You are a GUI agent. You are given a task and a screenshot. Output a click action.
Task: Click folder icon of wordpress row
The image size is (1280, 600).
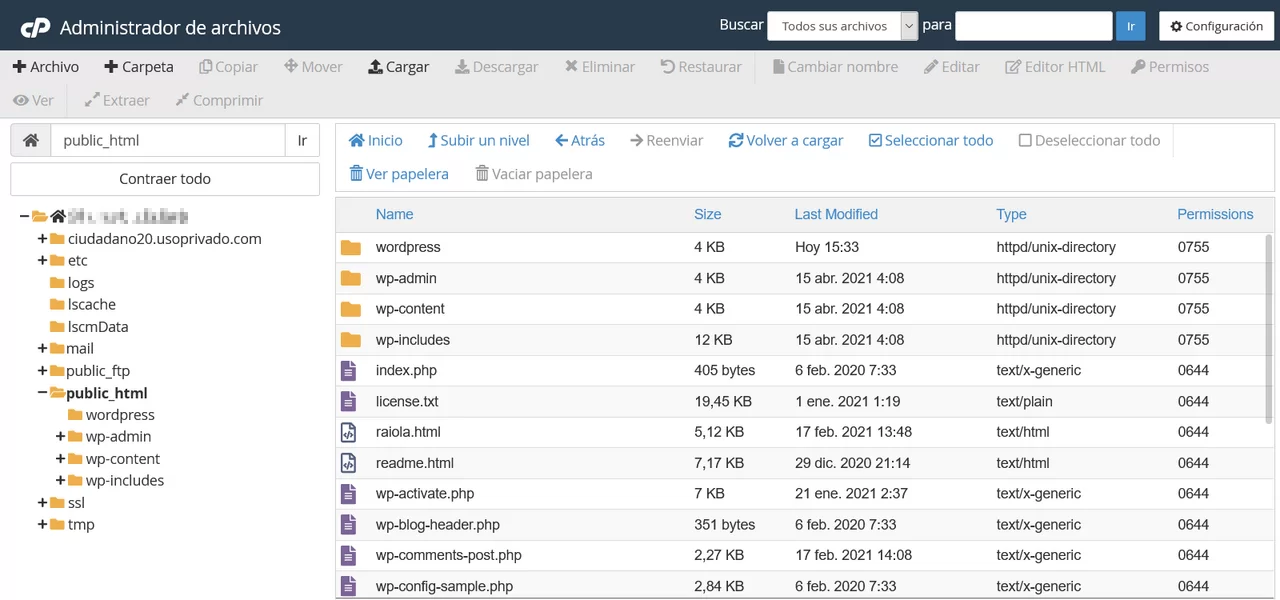coord(350,247)
